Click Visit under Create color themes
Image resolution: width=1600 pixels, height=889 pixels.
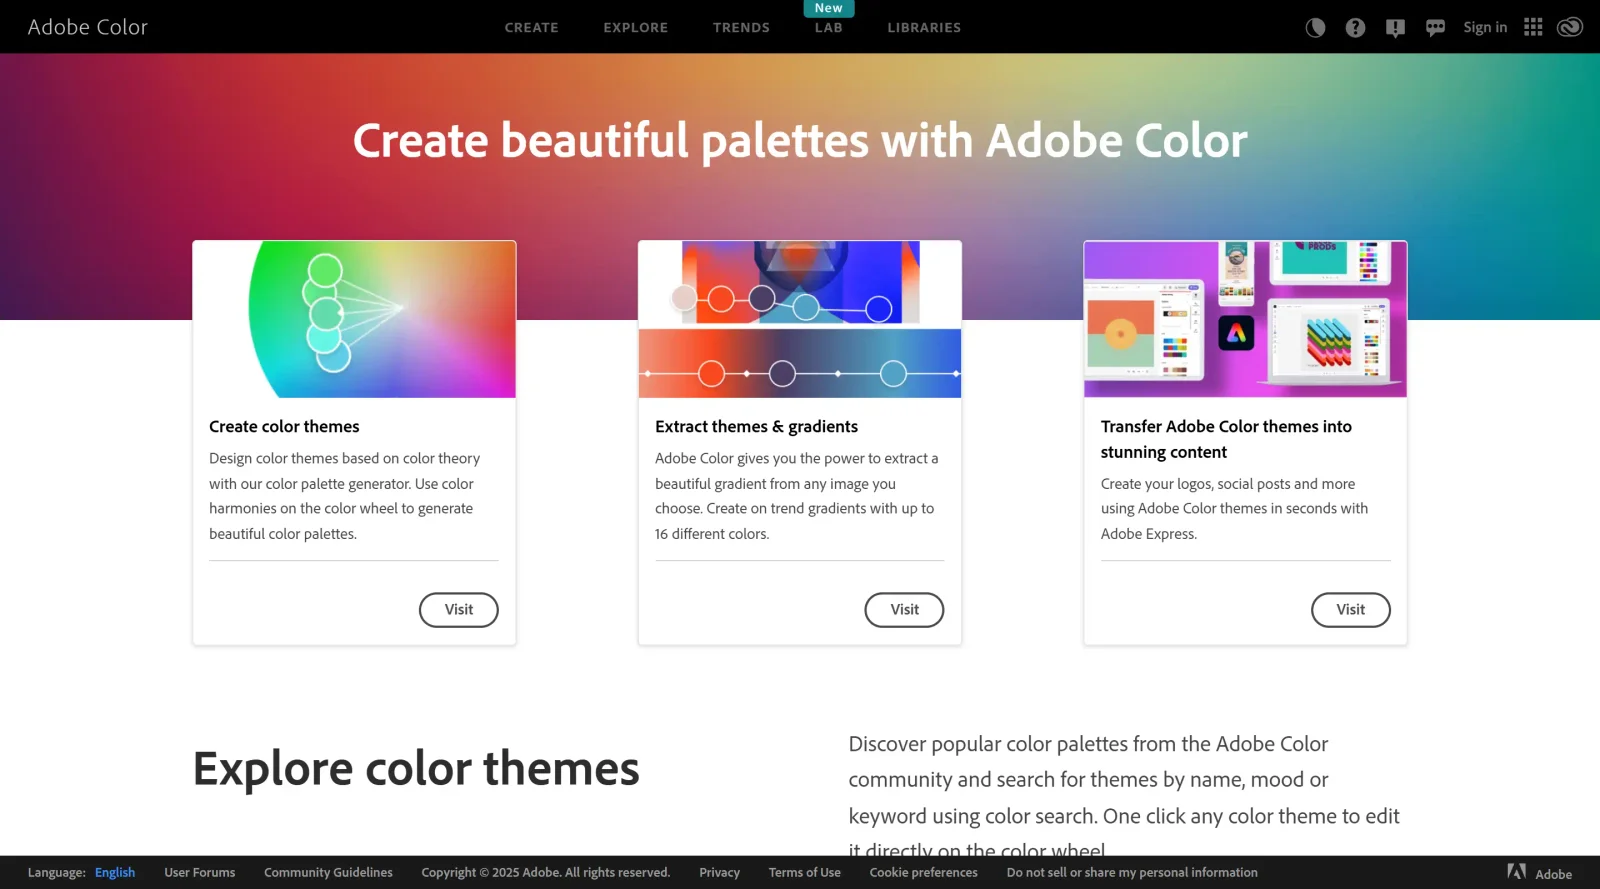pyautogui.click(x=459, y=610)
